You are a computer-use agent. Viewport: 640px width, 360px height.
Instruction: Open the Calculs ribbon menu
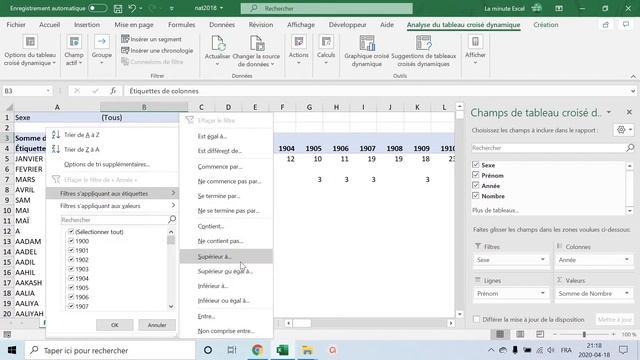(x=326, y=50)
